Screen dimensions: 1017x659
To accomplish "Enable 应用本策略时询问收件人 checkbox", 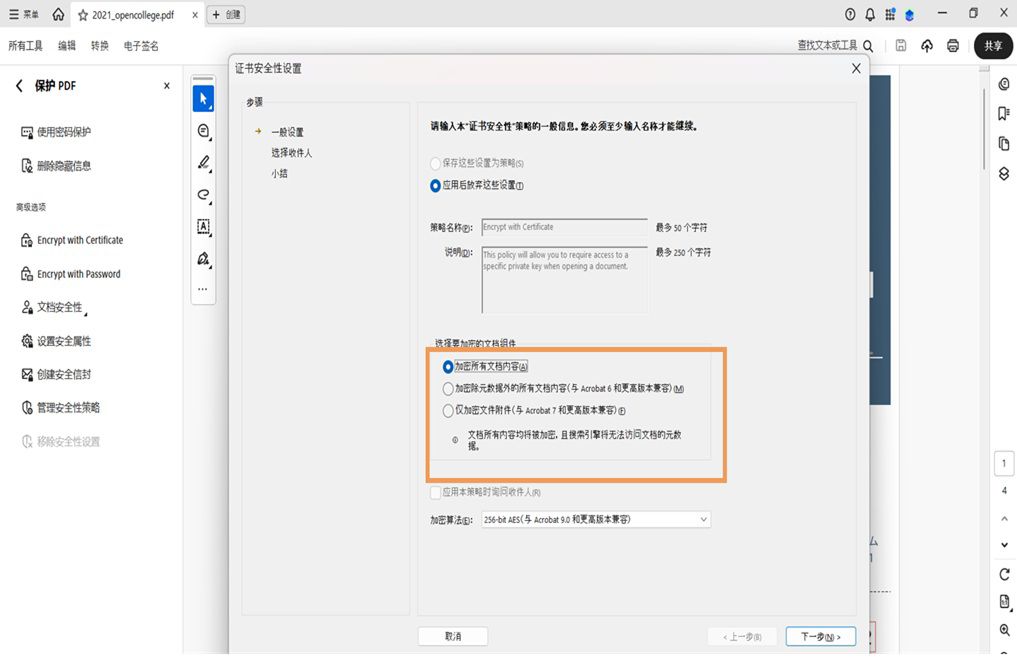I will [436, 492].
